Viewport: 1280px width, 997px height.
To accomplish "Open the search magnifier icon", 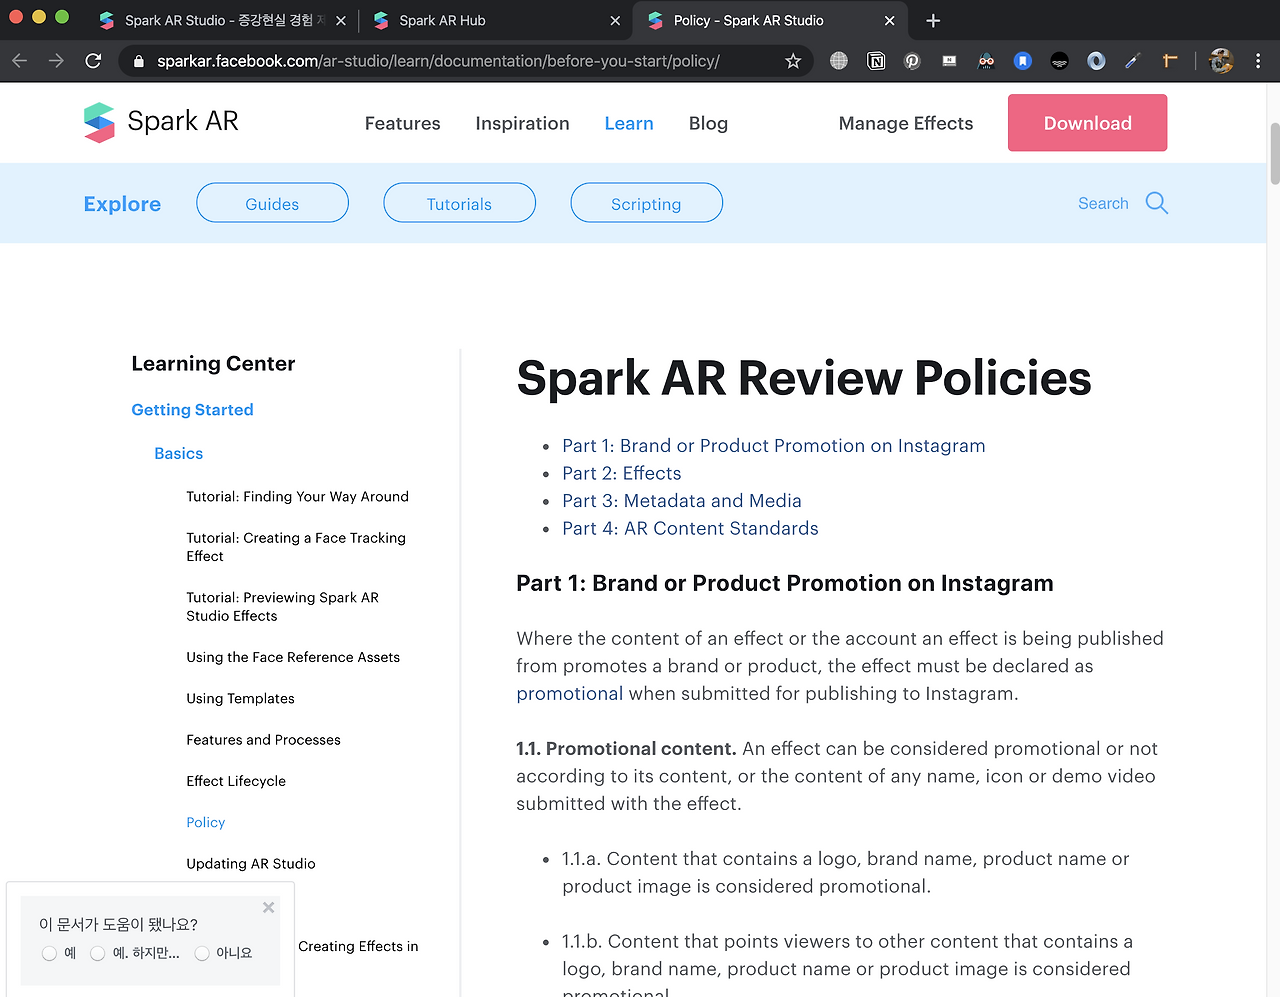I will 1157,203.
